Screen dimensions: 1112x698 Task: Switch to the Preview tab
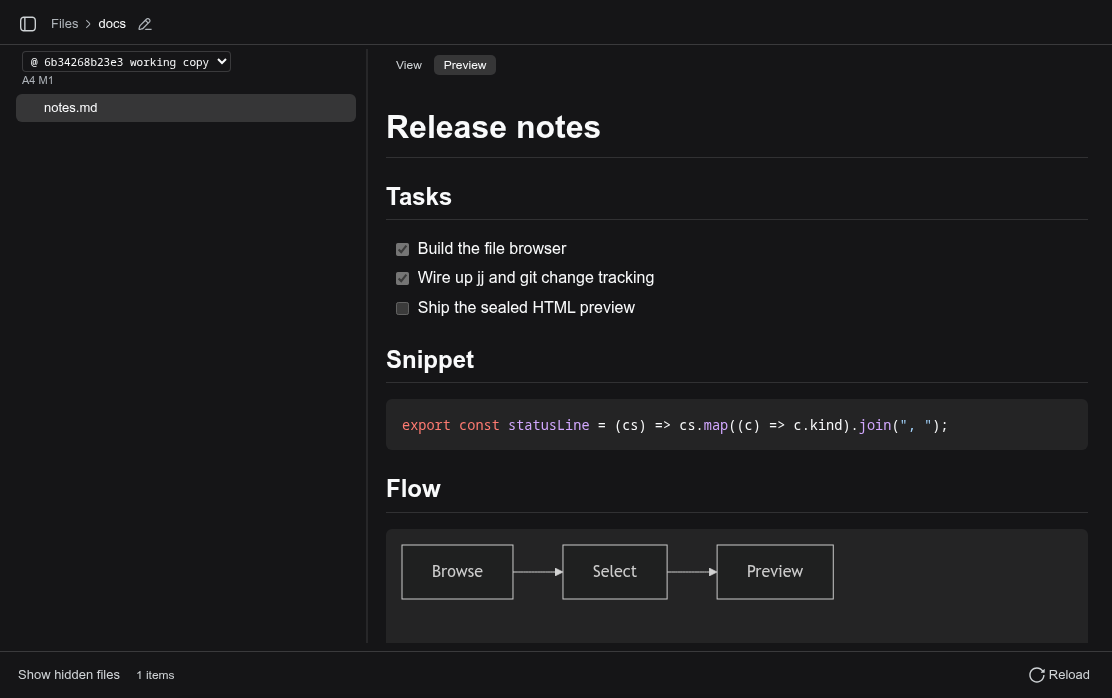tap(465, 65)
